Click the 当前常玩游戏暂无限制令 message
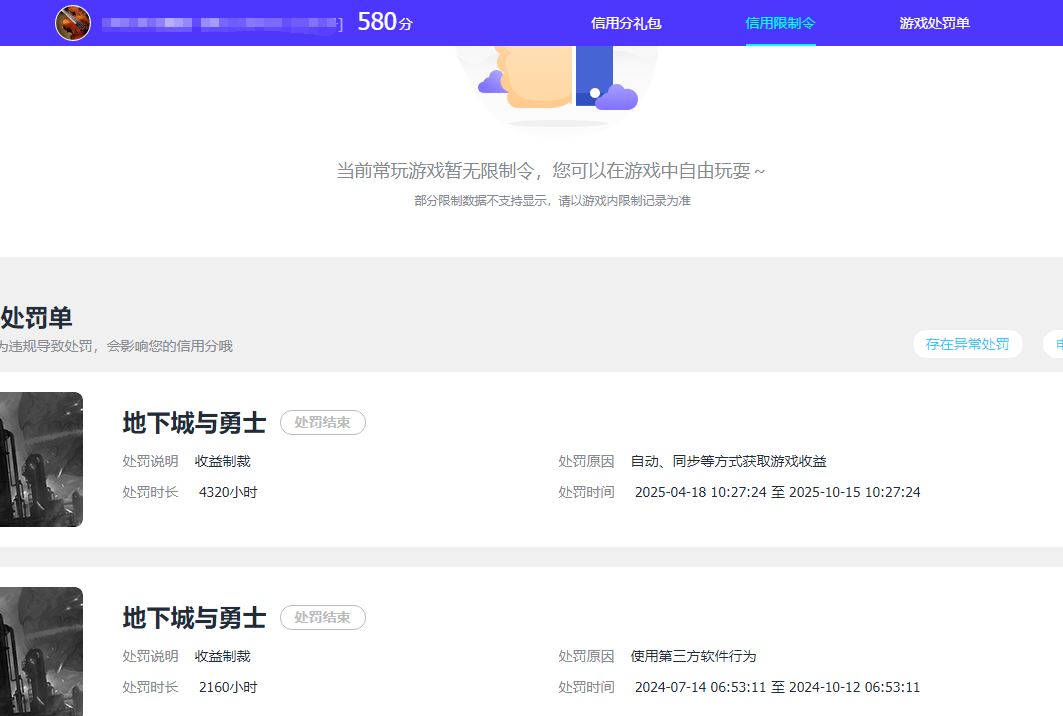1063x716 pixels. pos(551,171)
